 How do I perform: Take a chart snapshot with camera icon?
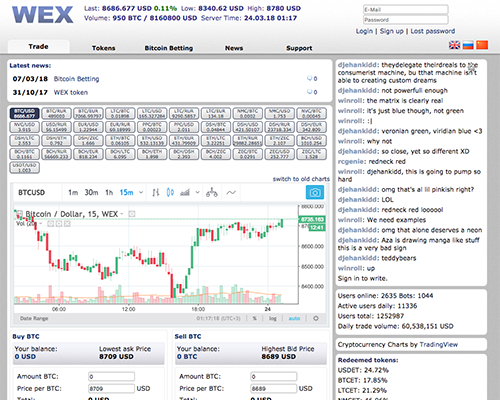[x=315, y=192]
